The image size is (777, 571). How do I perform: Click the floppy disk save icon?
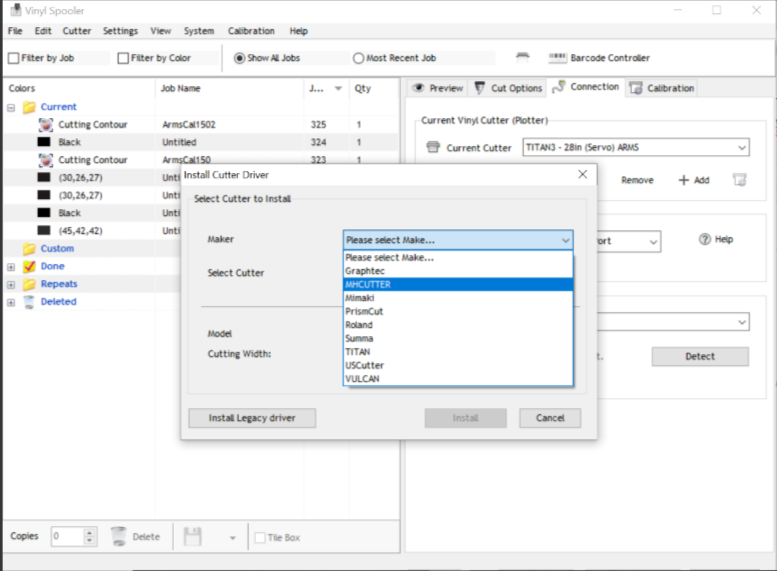(x=193, y=536)
